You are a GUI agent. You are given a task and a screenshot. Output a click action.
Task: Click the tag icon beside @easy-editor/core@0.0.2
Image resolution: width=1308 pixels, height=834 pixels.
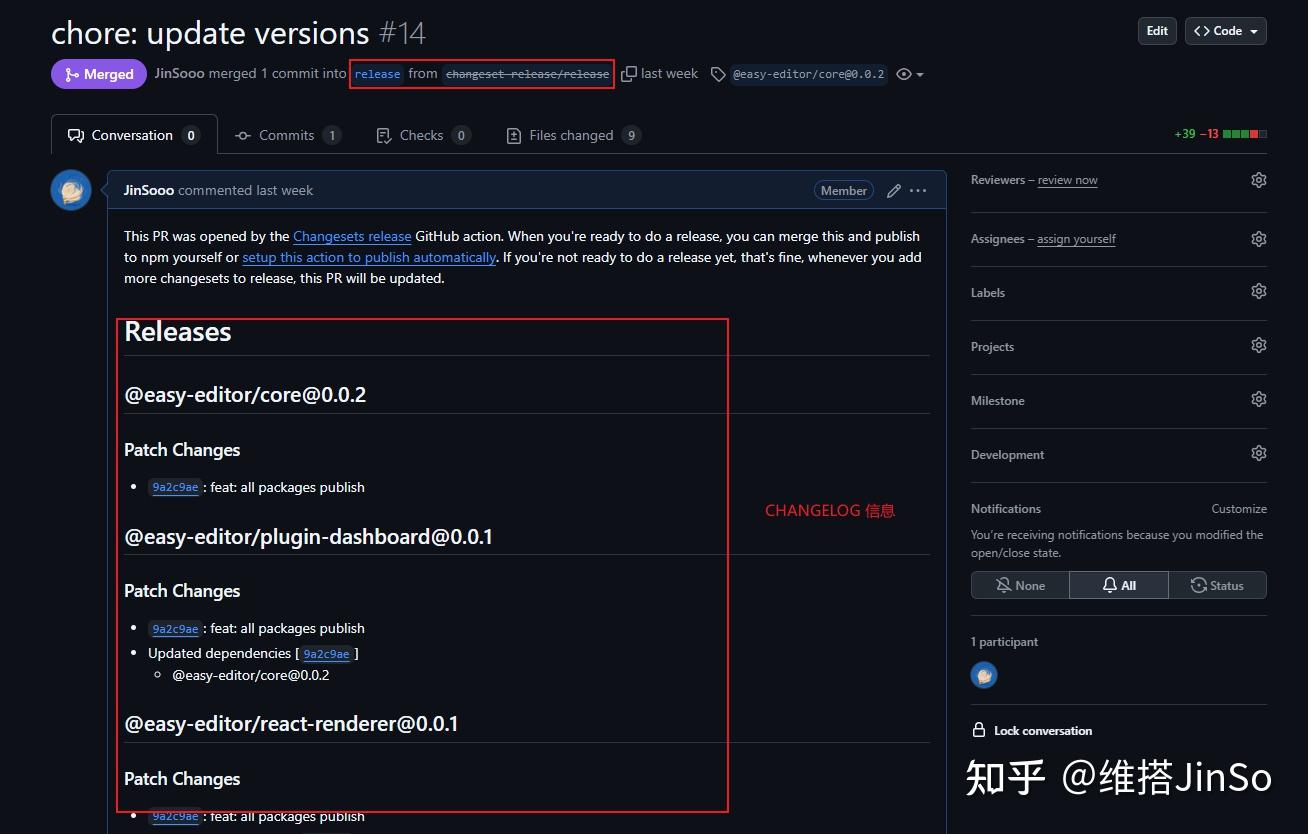pyautogui.click(x=717, y=73)
